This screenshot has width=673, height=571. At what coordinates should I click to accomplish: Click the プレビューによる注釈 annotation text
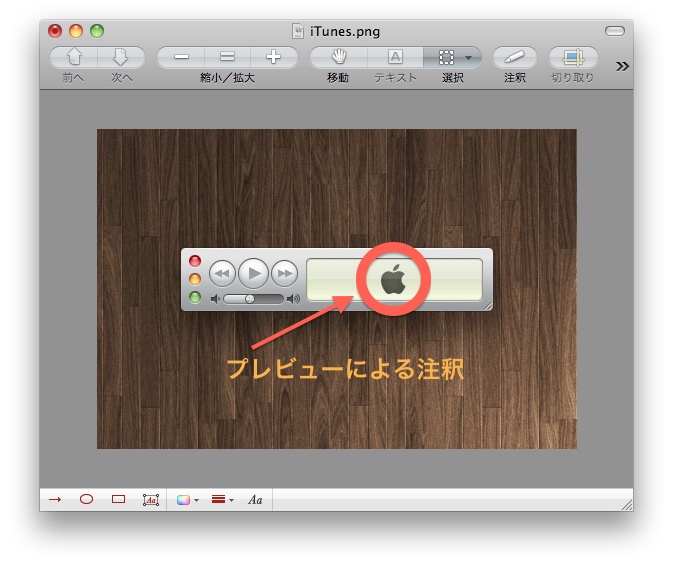pyautogui.click(x=346, y=369)
